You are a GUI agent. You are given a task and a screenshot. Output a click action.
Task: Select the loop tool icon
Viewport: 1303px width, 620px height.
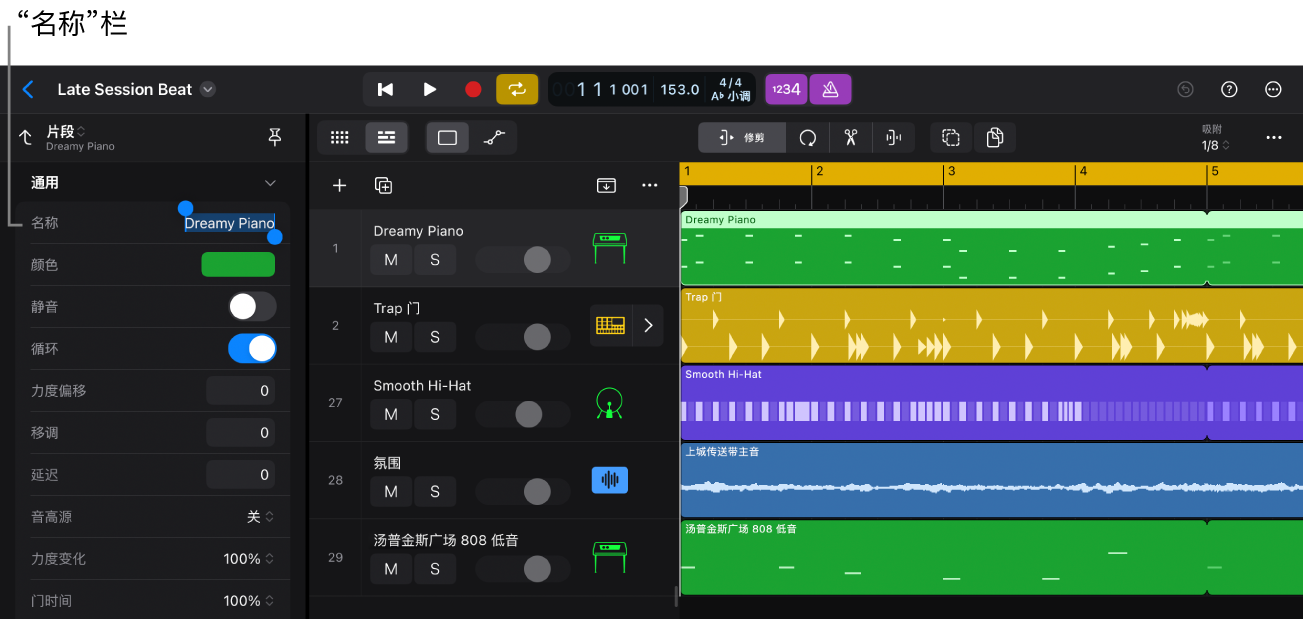click(x=807, y=138)
